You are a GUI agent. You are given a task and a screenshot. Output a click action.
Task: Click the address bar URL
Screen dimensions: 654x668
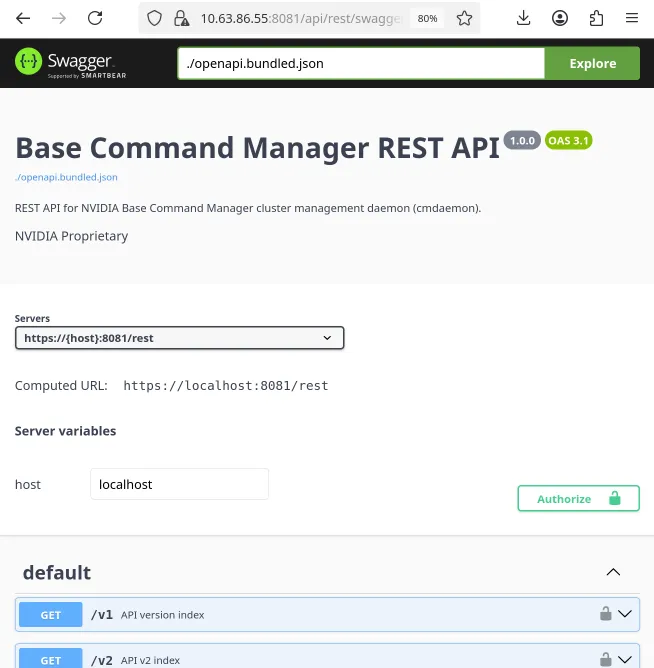[301, 18]
